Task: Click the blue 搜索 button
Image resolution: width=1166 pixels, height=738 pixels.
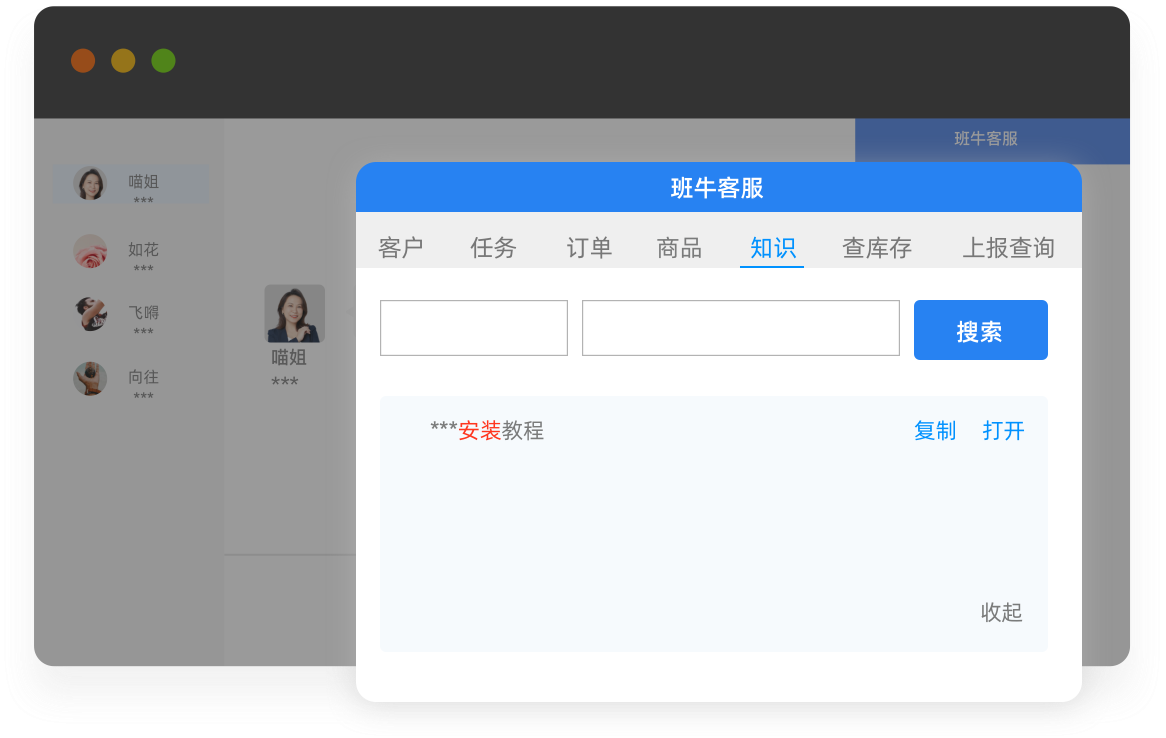Action: pyautogui.click(x=980, y=330)
